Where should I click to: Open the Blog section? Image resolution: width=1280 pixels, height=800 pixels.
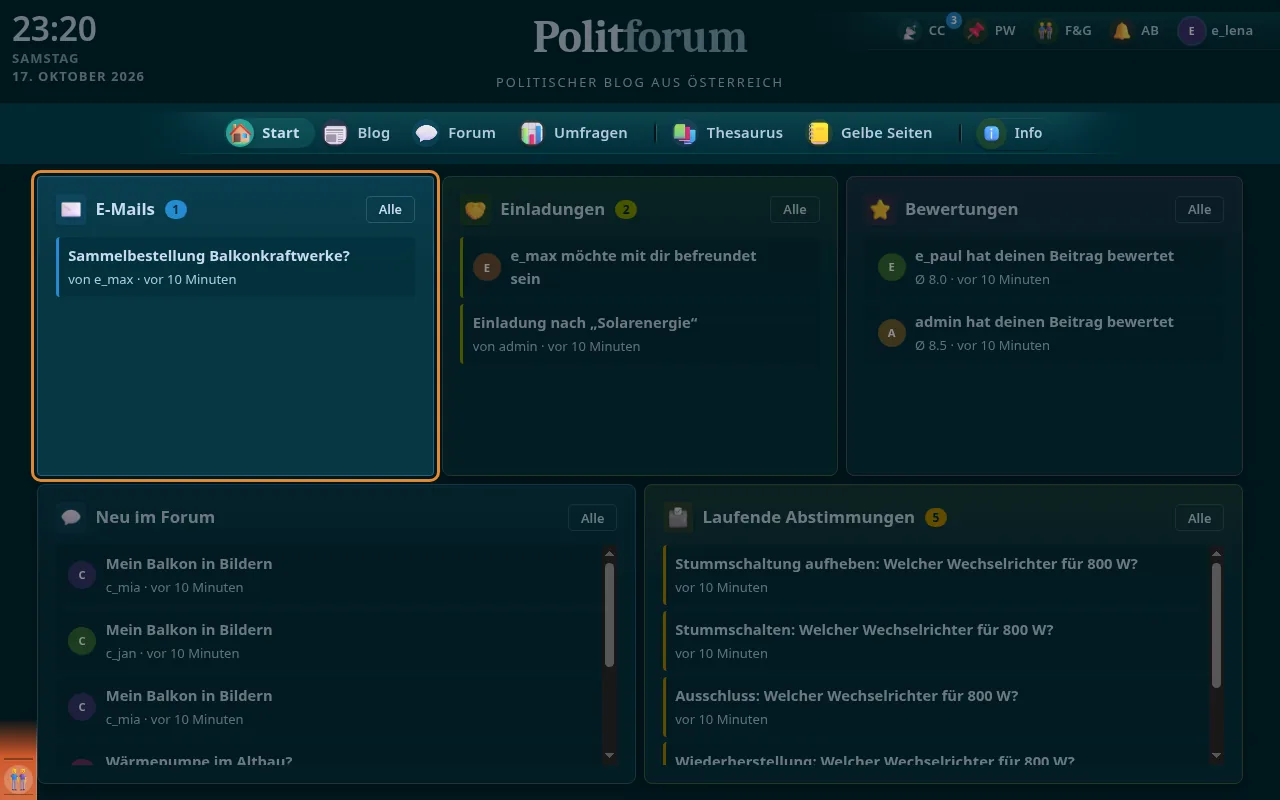pos(357,133)
